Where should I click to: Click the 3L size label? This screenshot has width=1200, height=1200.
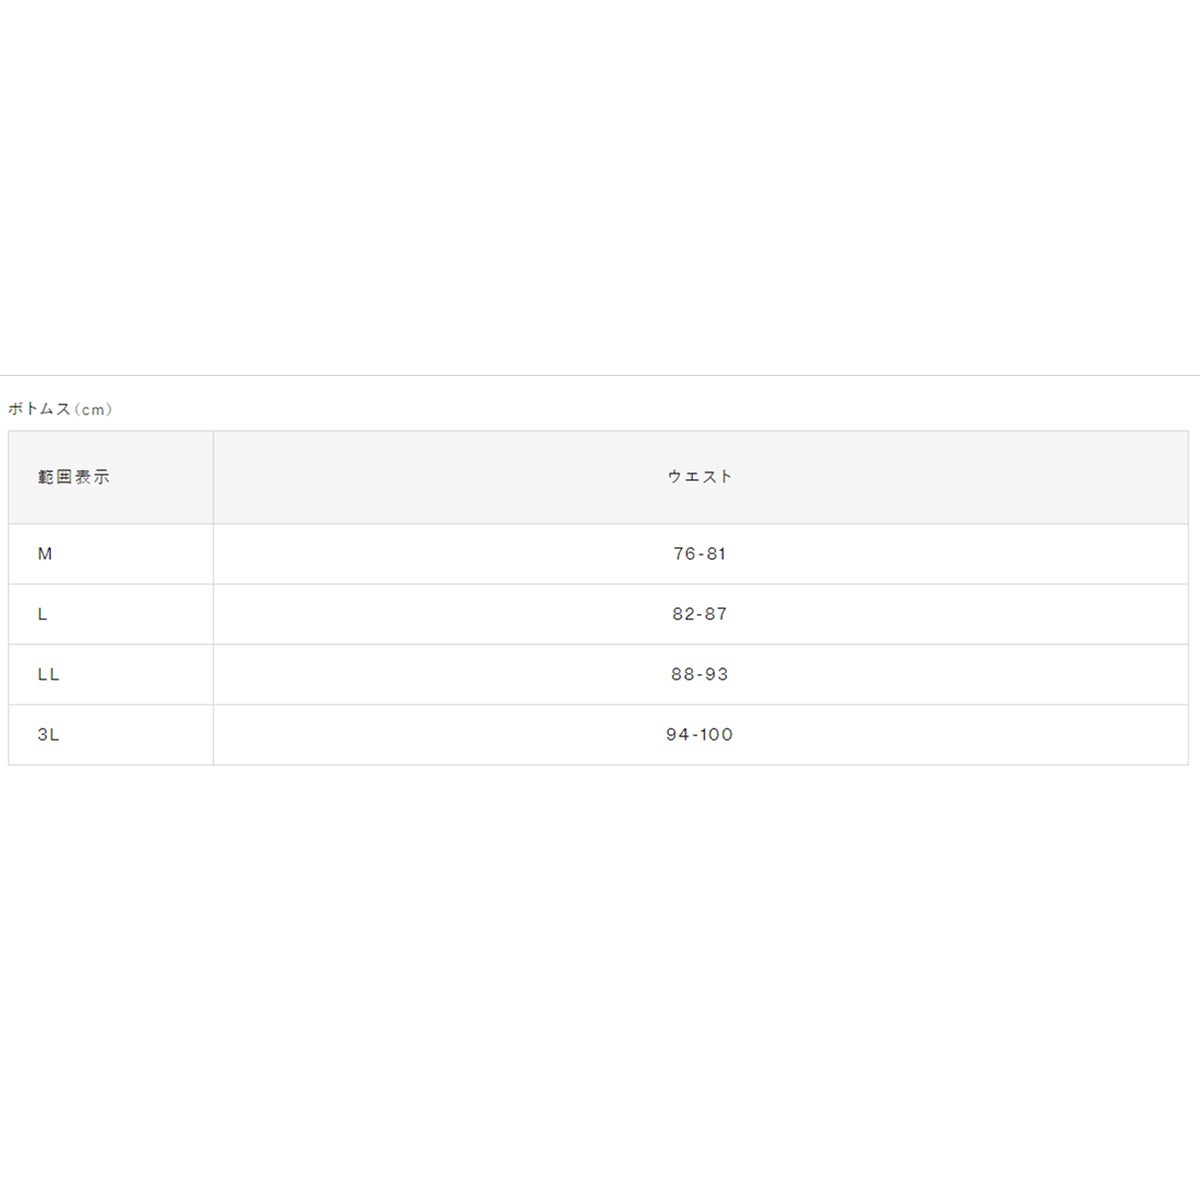48,734
